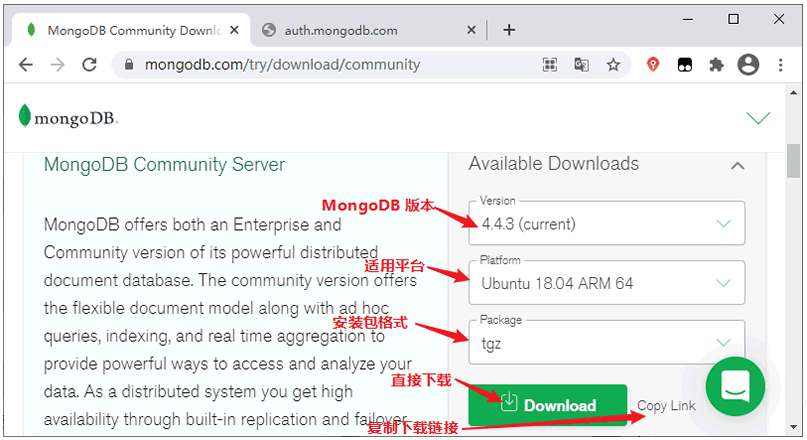Reload the current page
This screenshot has width=807, height=440.
click(x=90, y=65)
